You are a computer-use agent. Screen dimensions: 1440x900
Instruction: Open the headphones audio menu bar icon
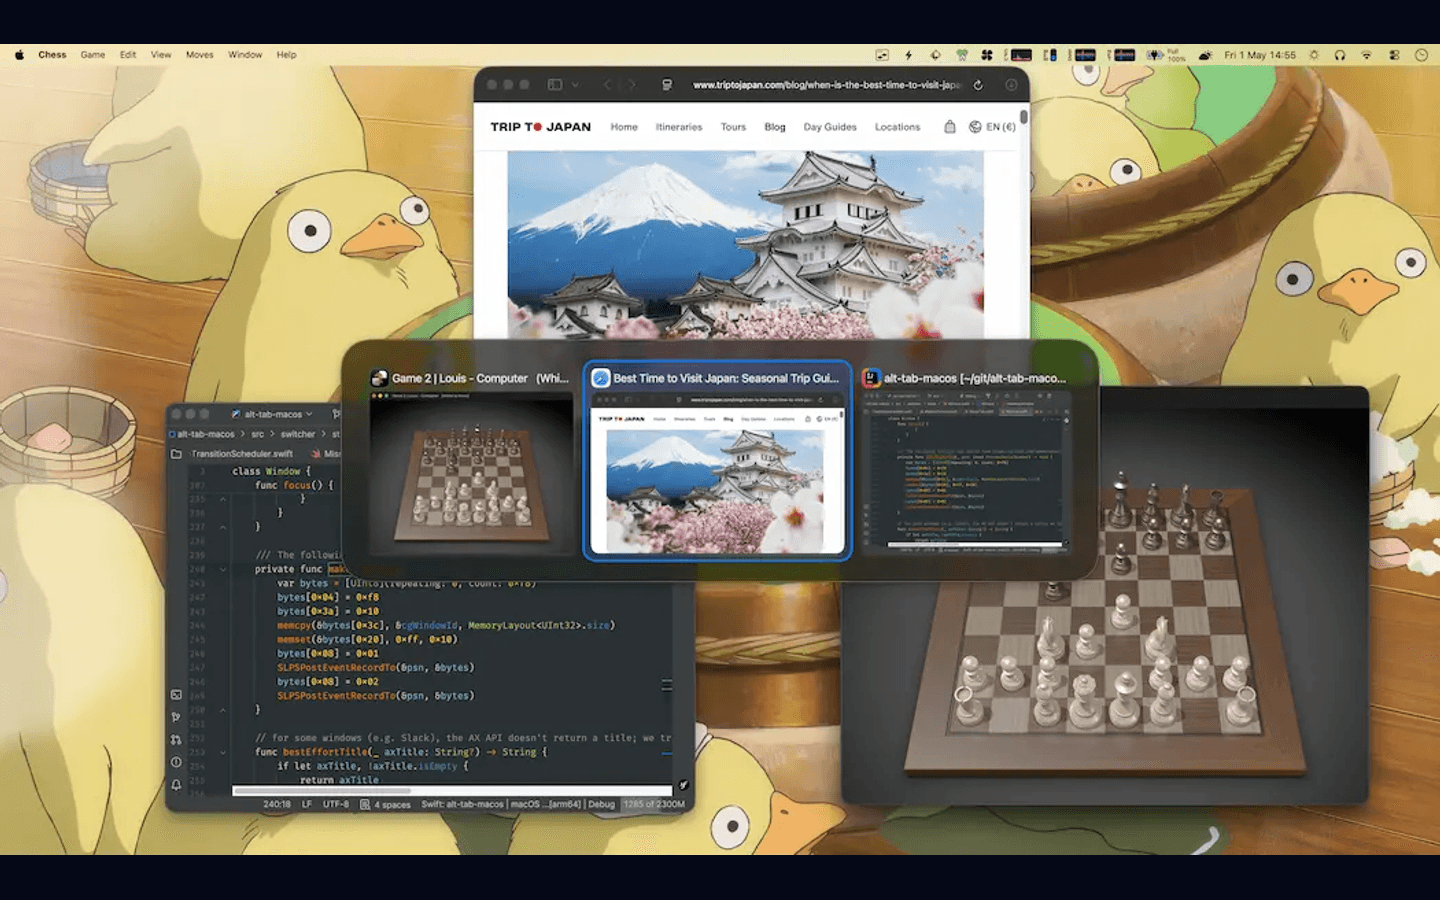click(1340, 55)
